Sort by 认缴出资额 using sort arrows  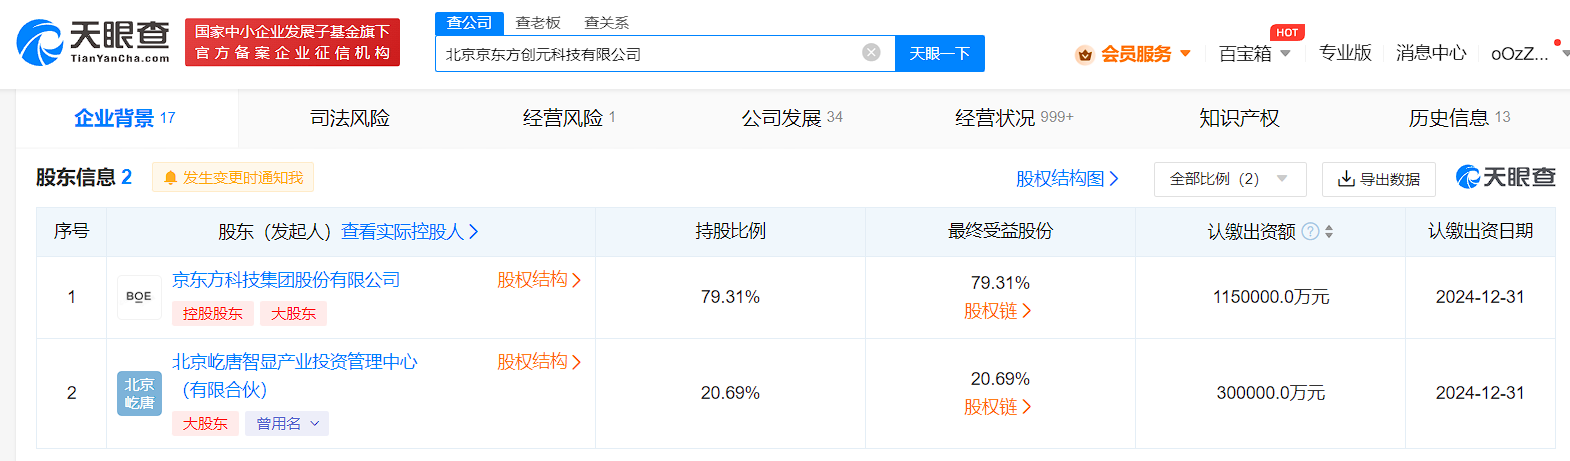1329,232
